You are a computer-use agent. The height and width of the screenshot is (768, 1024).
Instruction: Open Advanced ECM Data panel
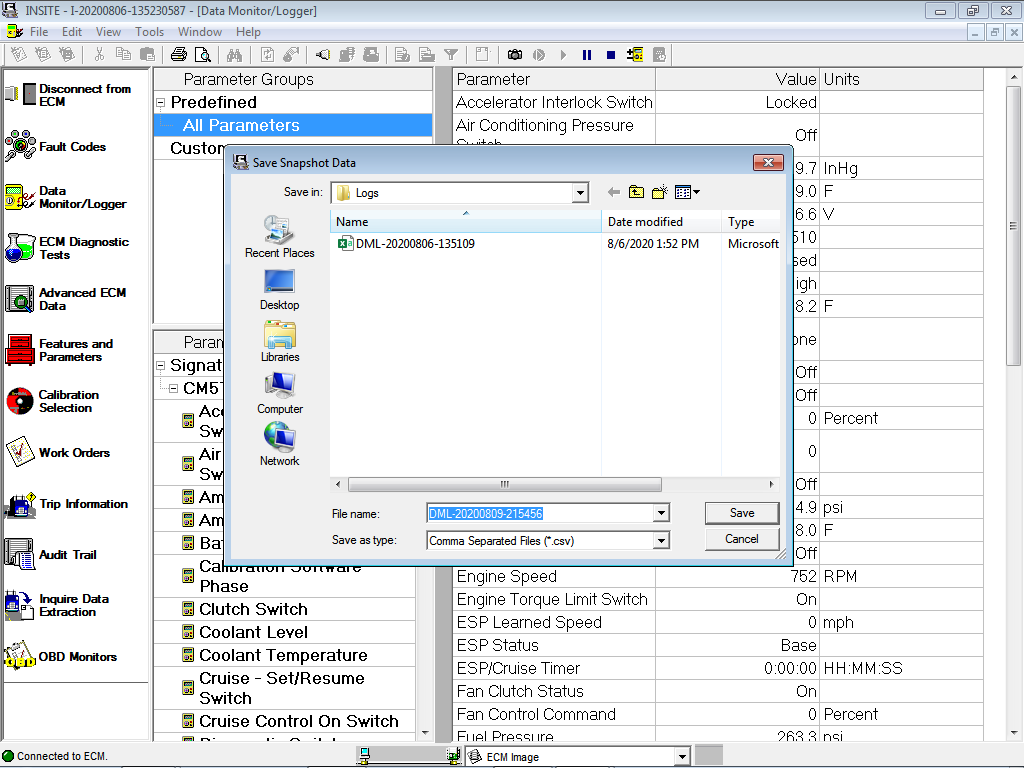click(x=26, y=298)
